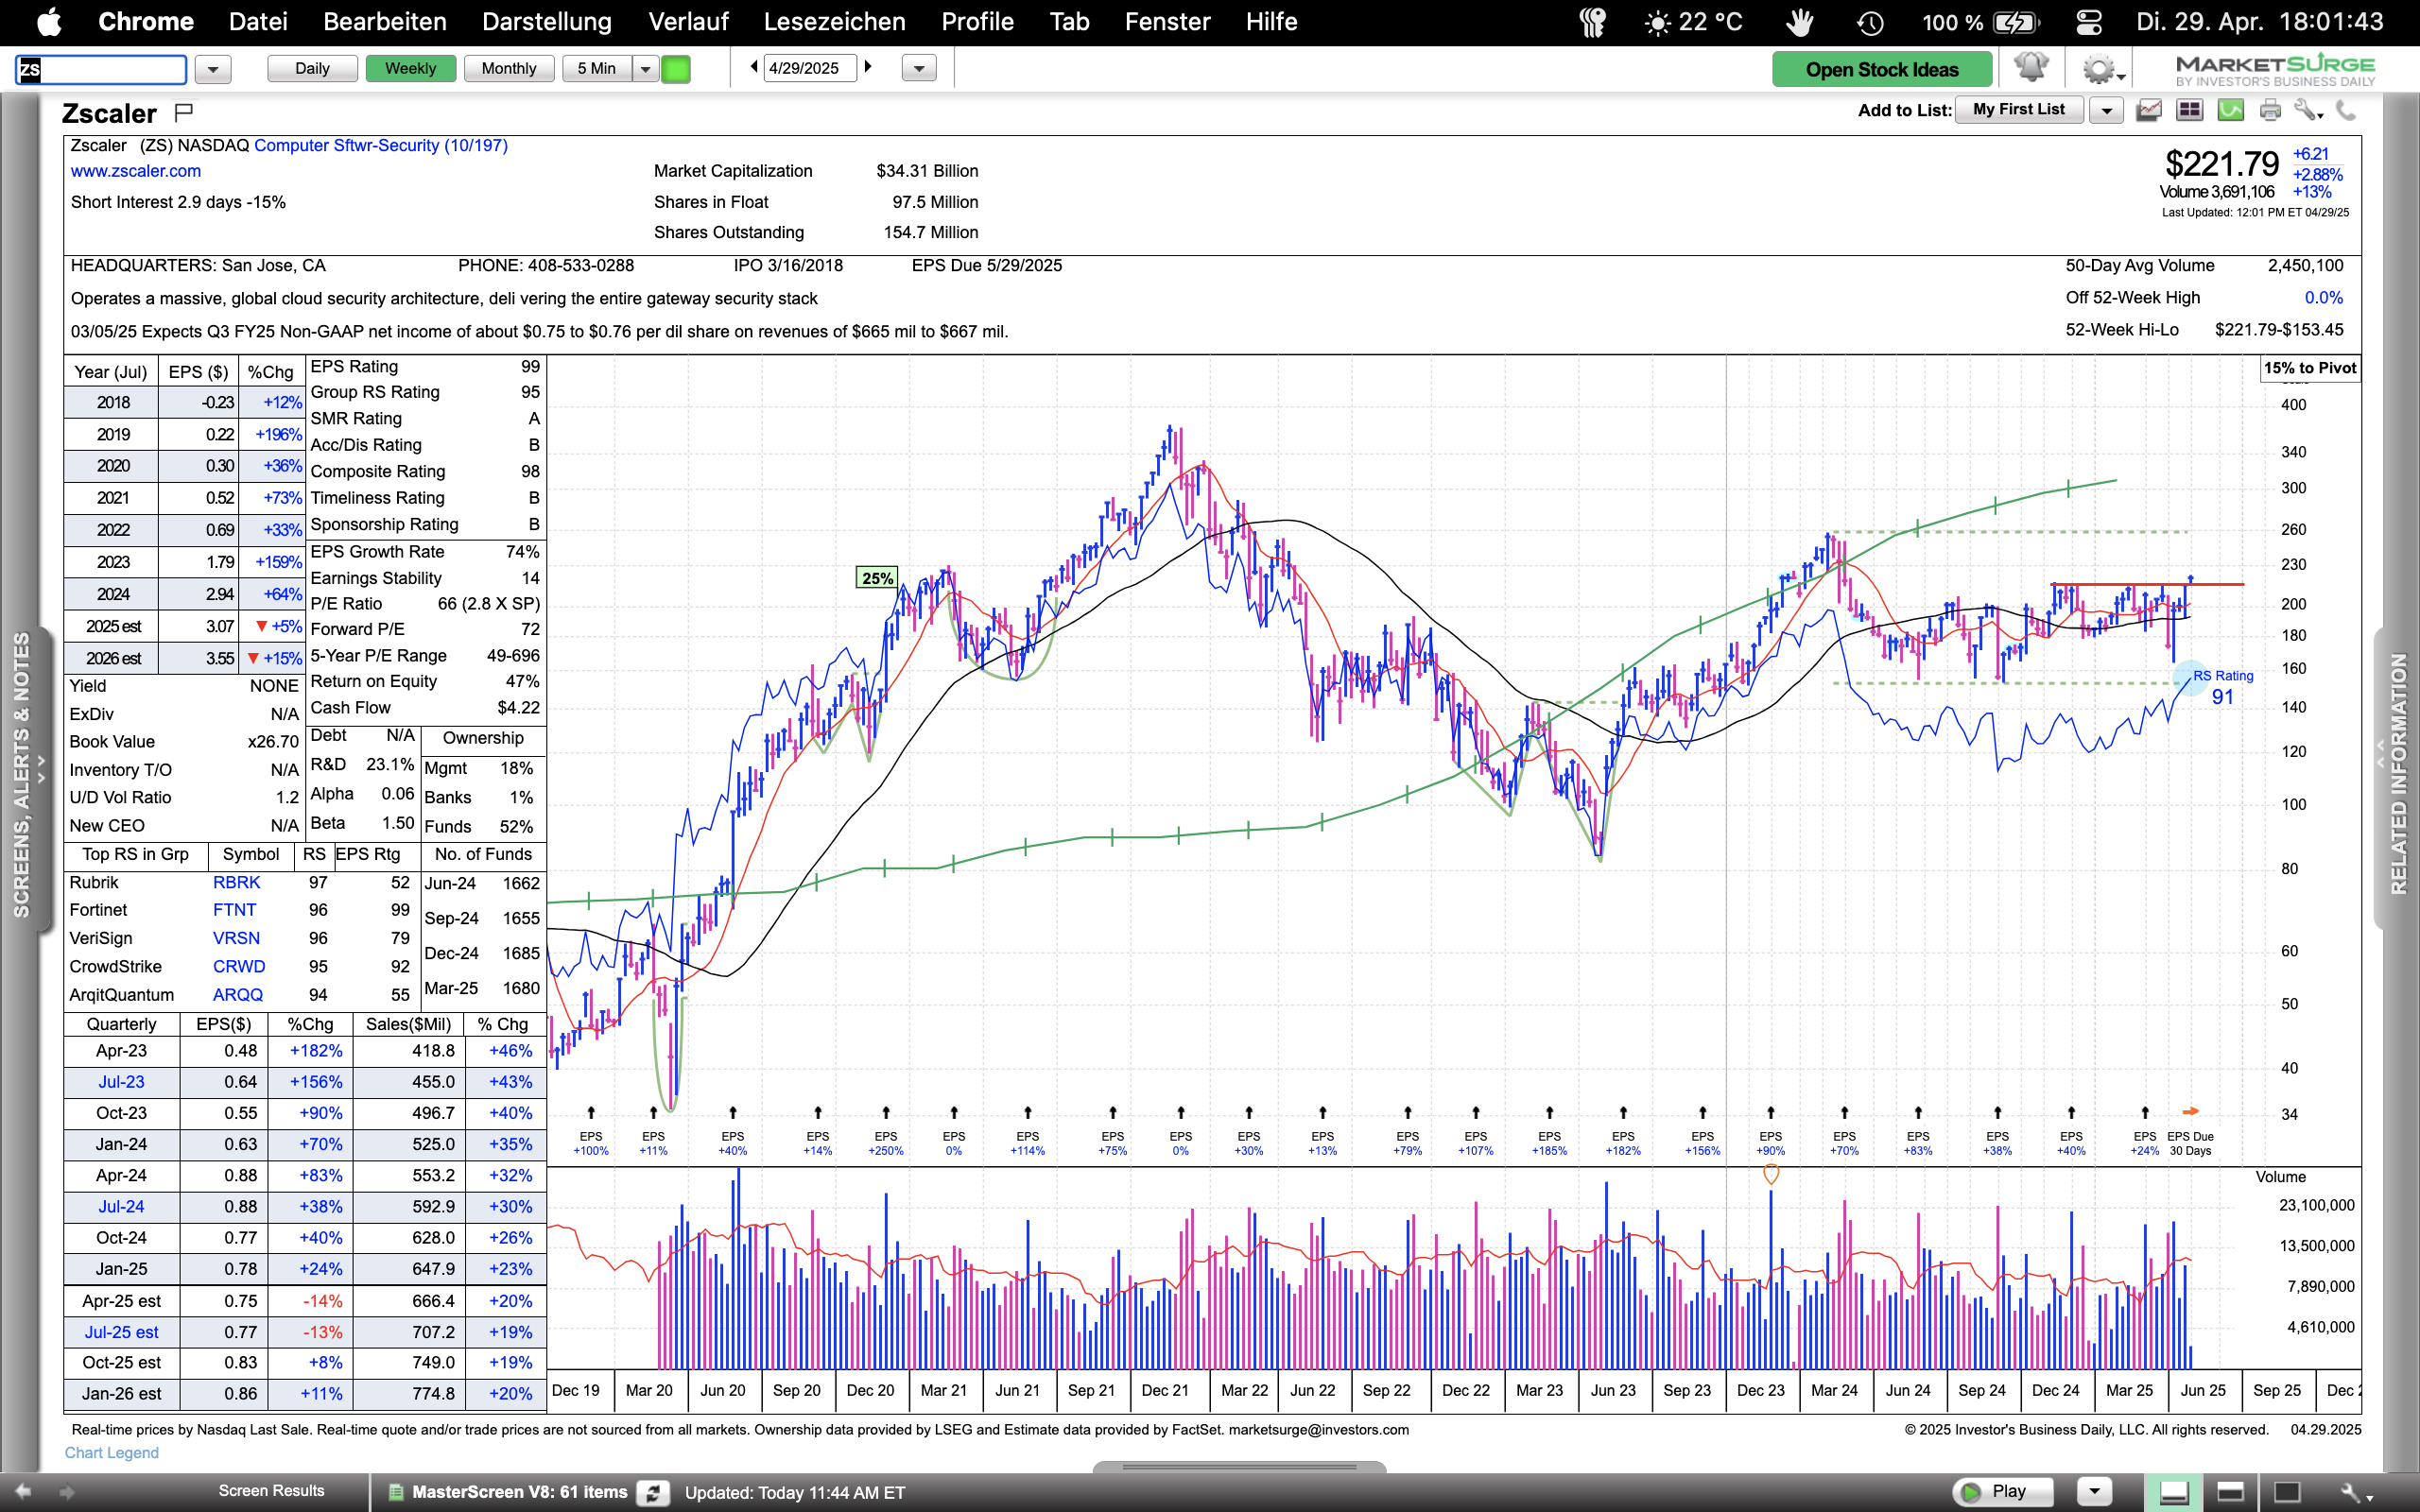Flag Zscaler with the flag icon
Screen dimensions: 2420x1512
click(x=183, y=111)
